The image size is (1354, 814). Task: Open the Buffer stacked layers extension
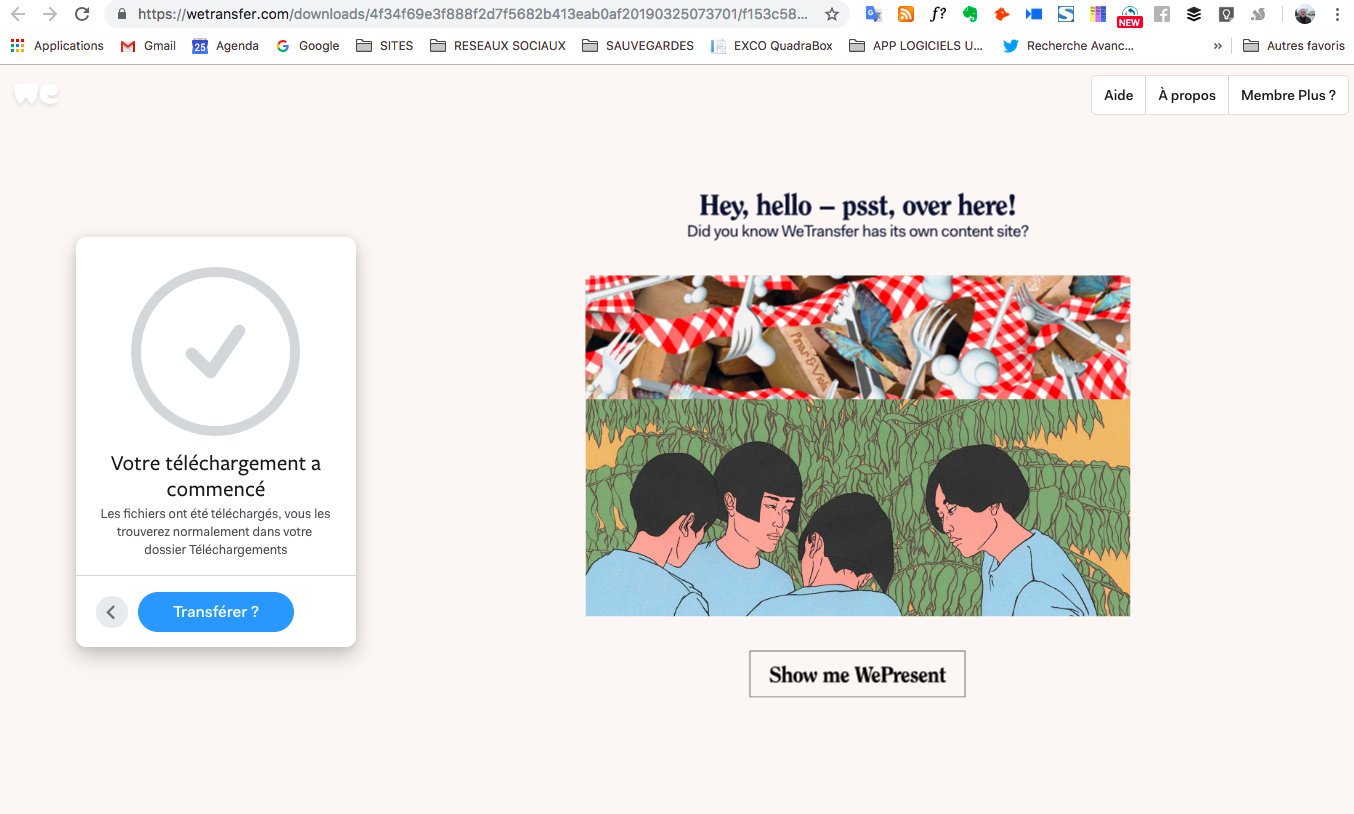(x=1194, y=14)
